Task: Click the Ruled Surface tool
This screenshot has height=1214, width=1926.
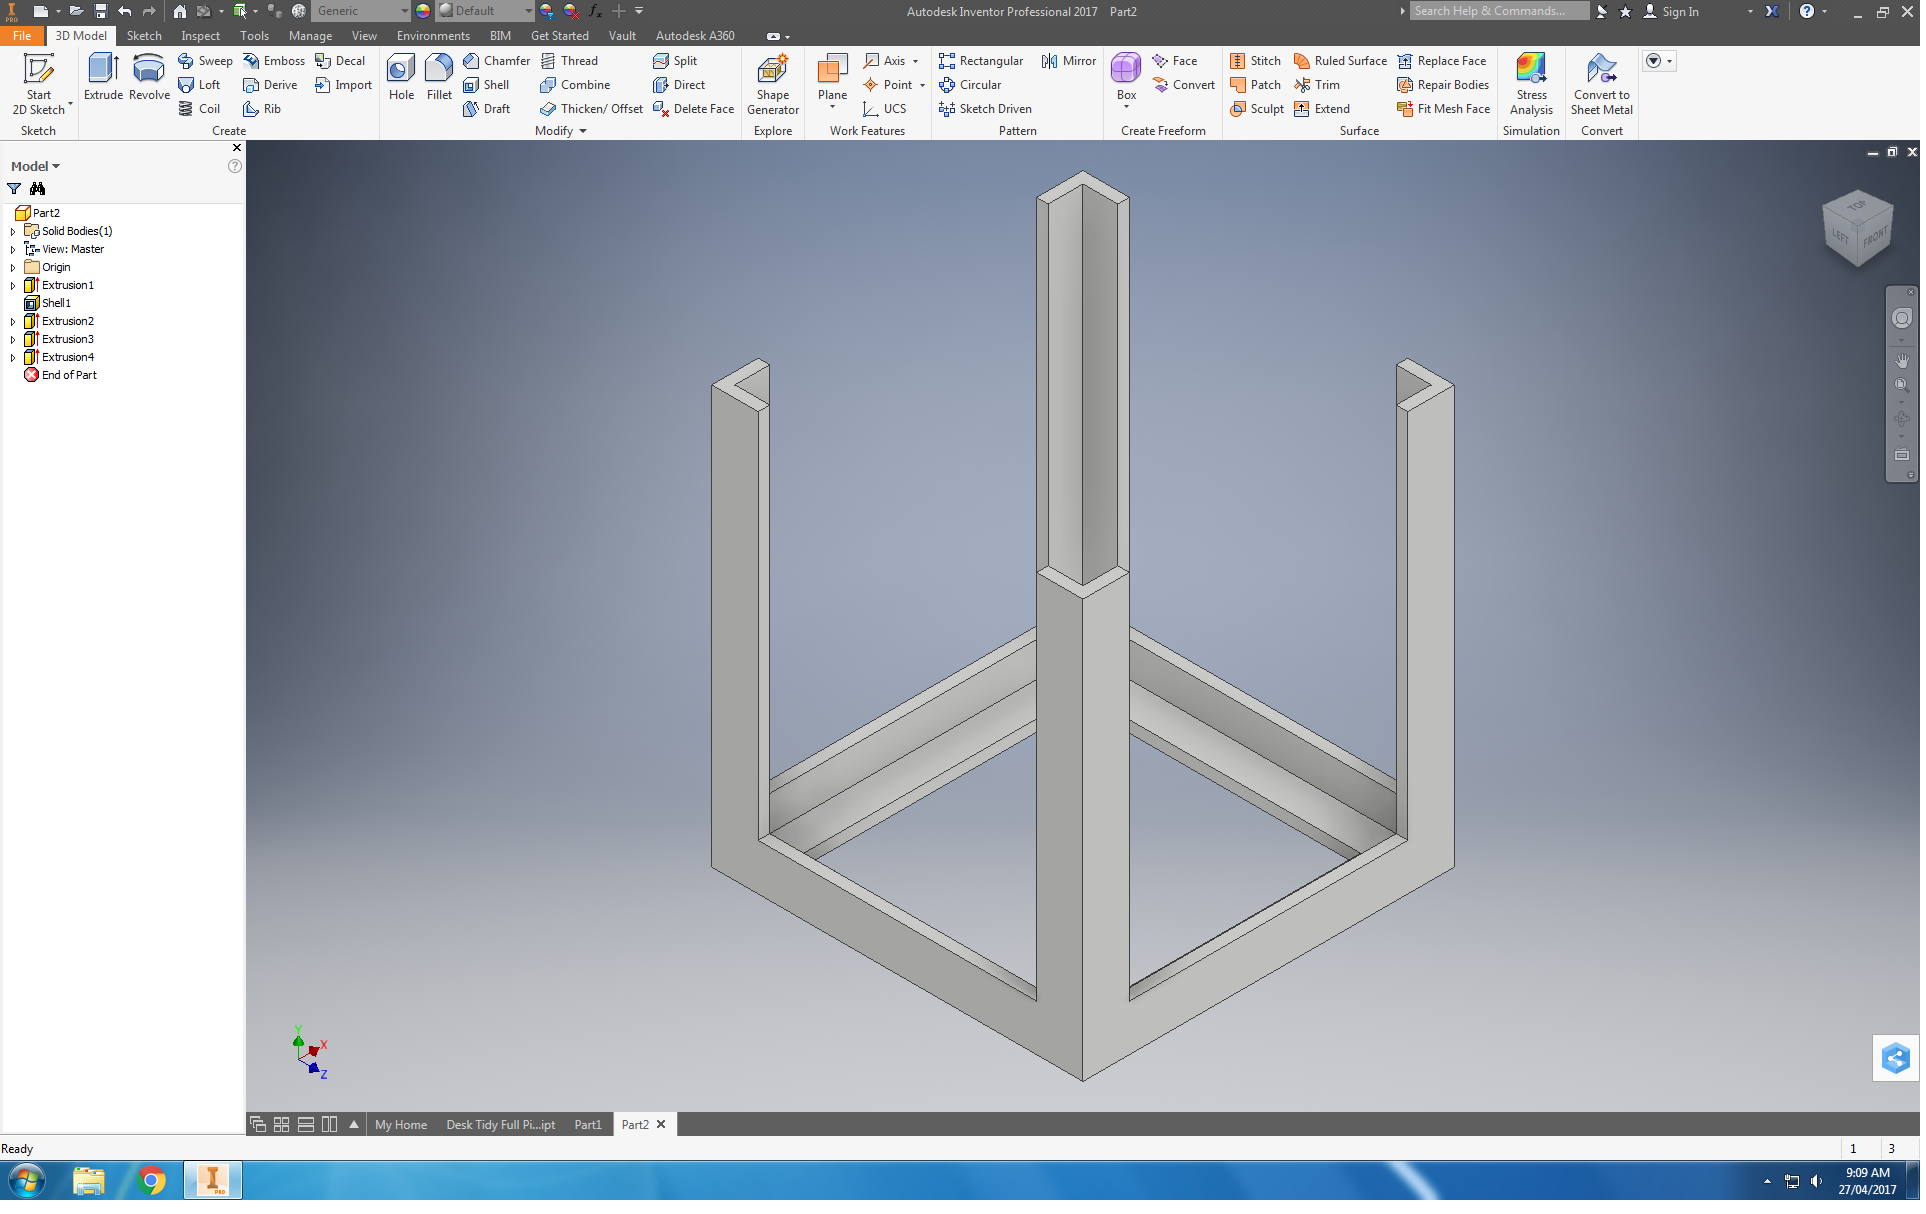Action: 1340,61
